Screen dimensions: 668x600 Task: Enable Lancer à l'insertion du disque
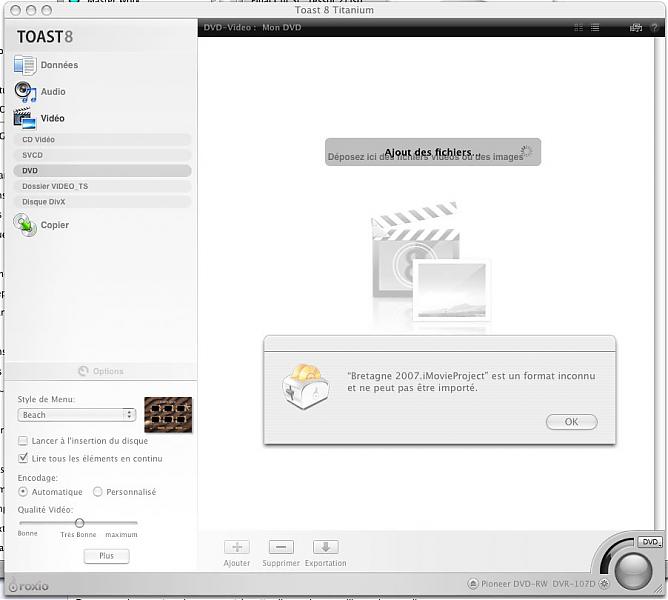pyautogui.click(x=23, y=441)
